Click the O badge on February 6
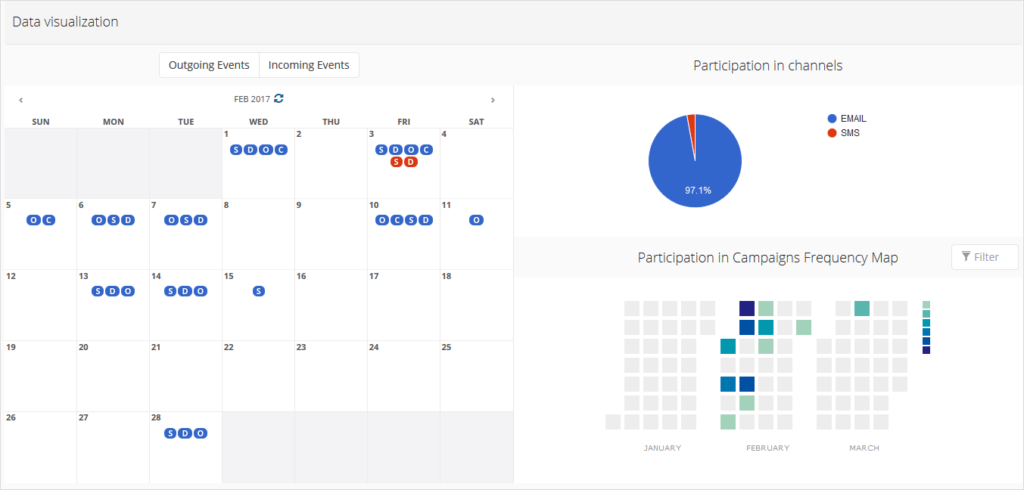This screenshot has width=1024, height=490. coord(99,221)
